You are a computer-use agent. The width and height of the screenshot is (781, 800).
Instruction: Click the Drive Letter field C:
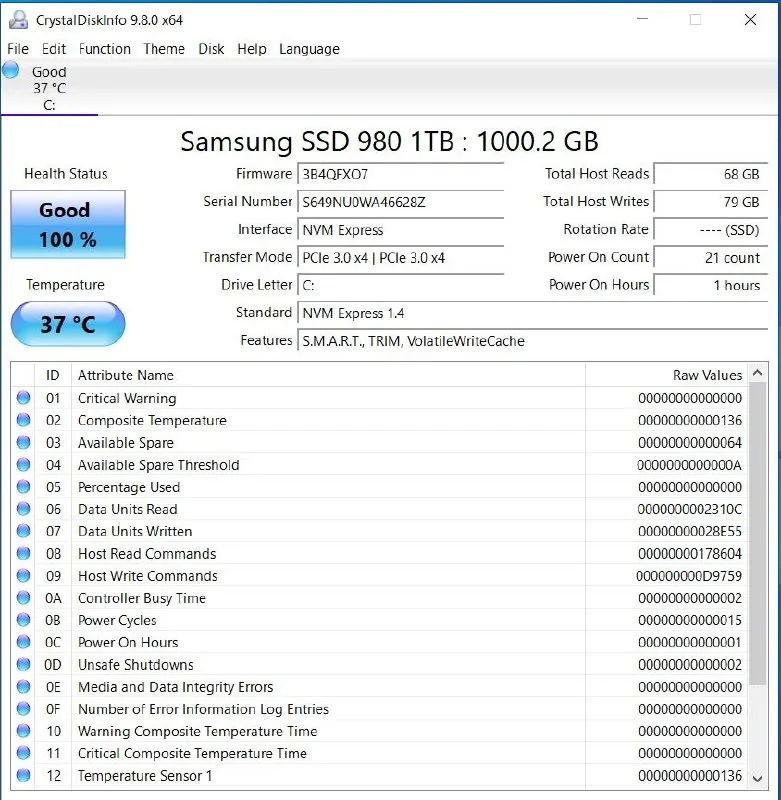point(400,285)
